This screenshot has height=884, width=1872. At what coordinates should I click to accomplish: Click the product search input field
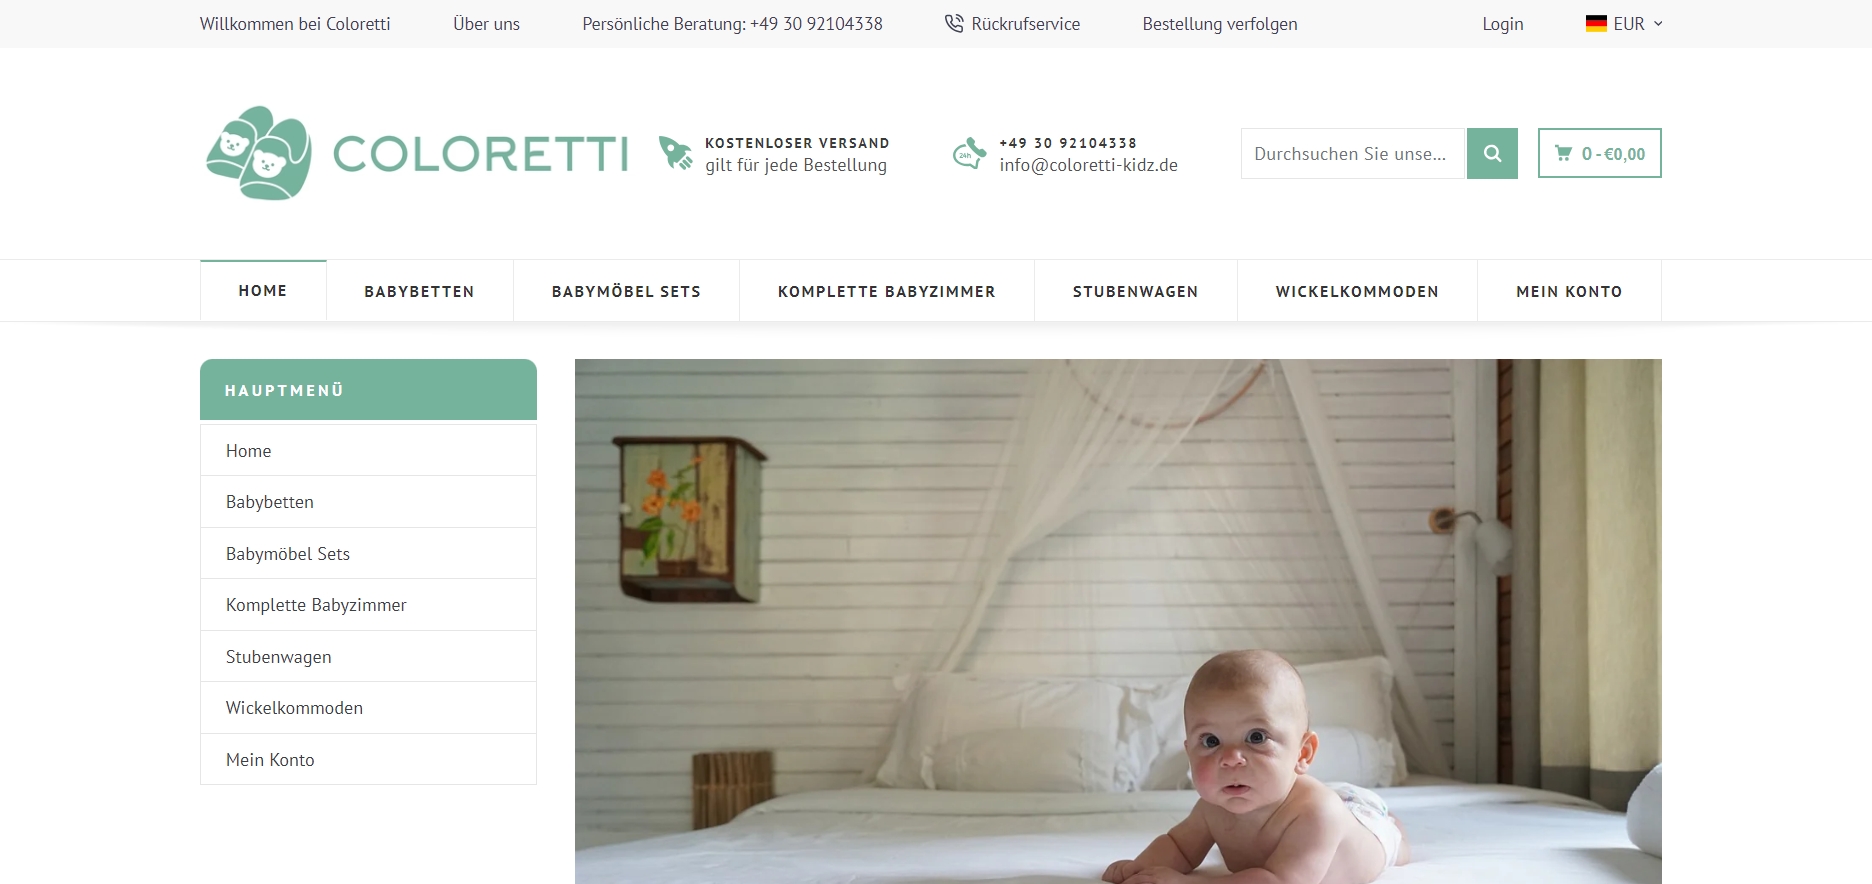[1352, 153]
